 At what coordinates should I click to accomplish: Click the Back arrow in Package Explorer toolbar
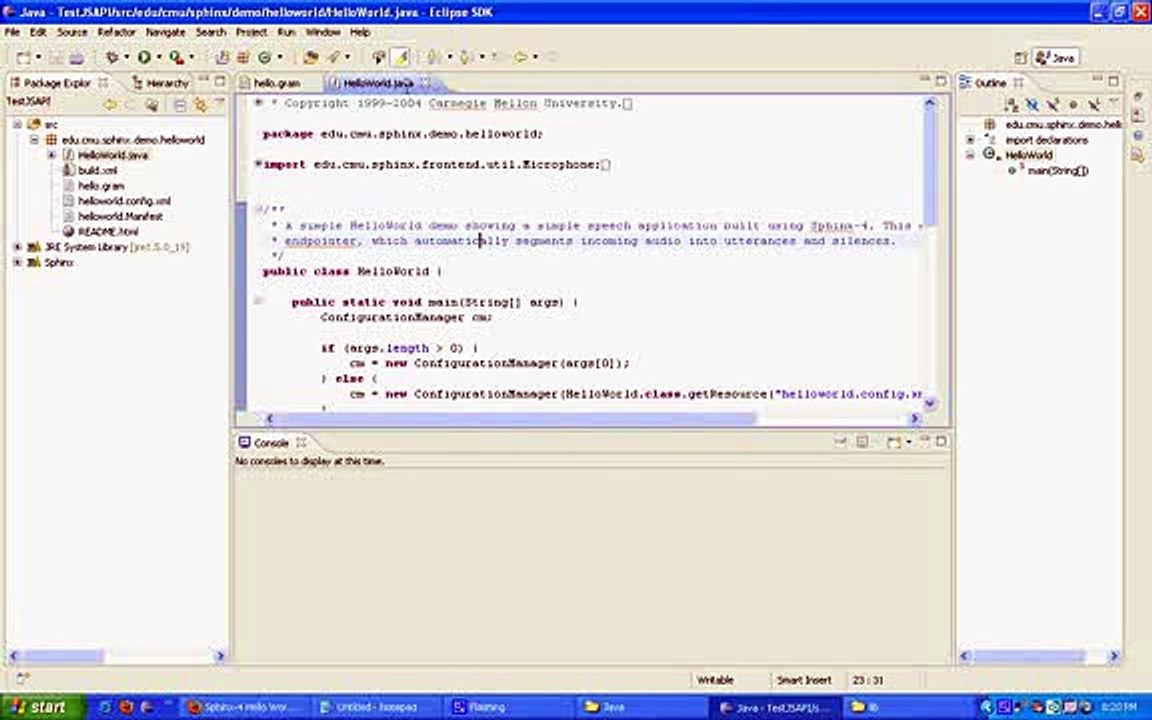110,106
